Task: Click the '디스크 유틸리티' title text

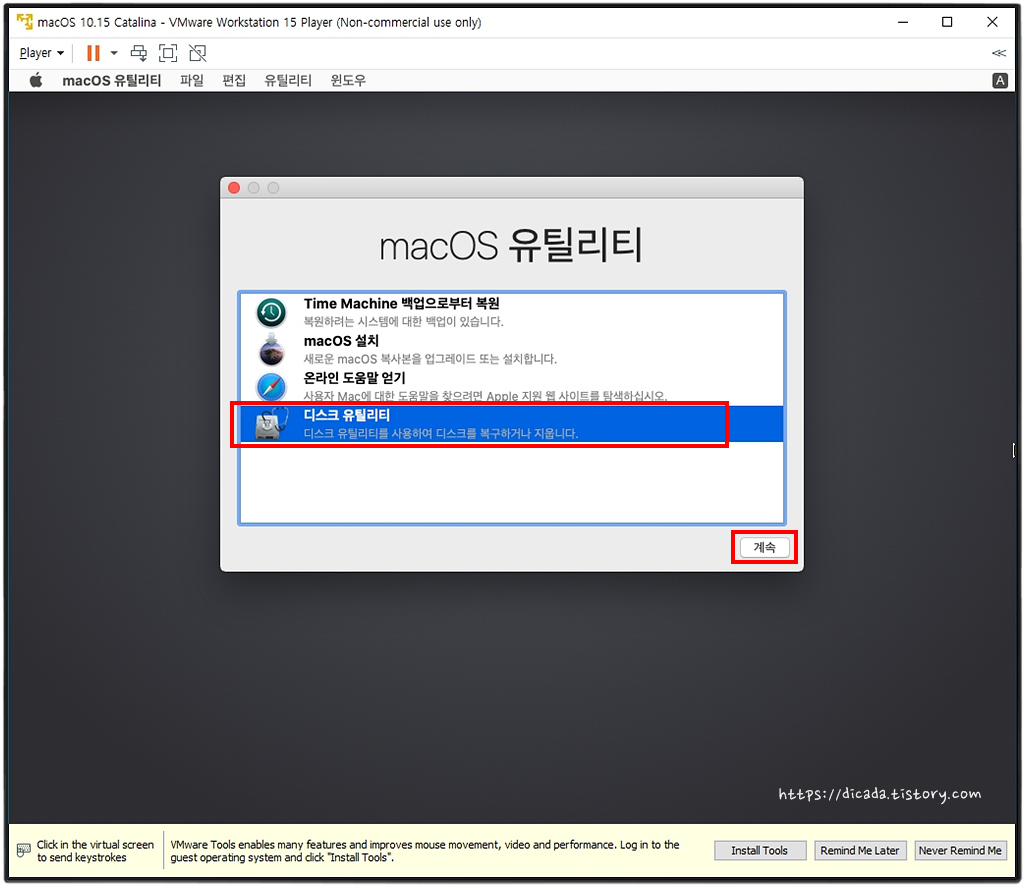Action: click(346, 415)
